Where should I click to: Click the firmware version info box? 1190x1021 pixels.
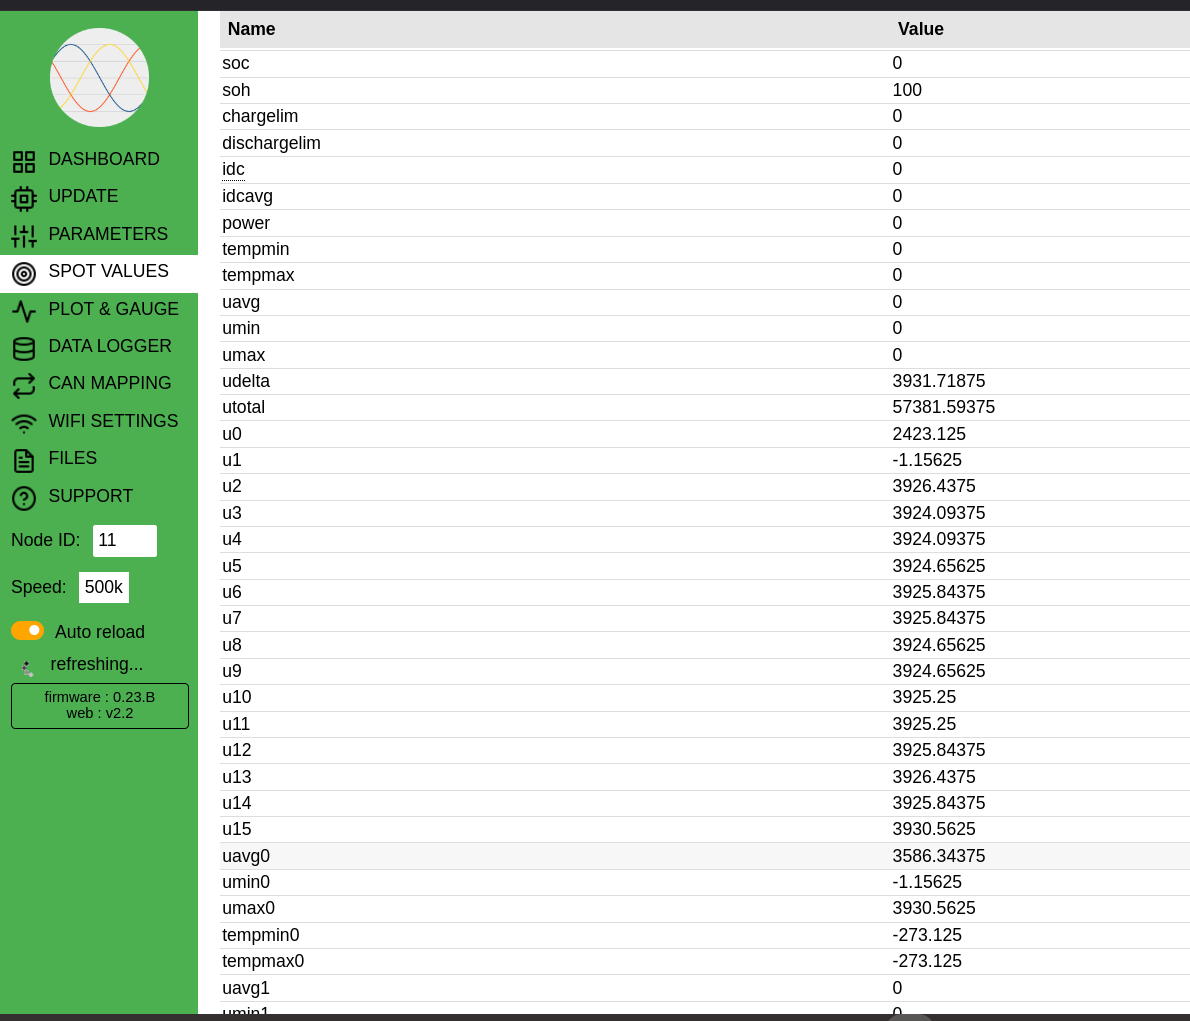(x=100, y=706)
